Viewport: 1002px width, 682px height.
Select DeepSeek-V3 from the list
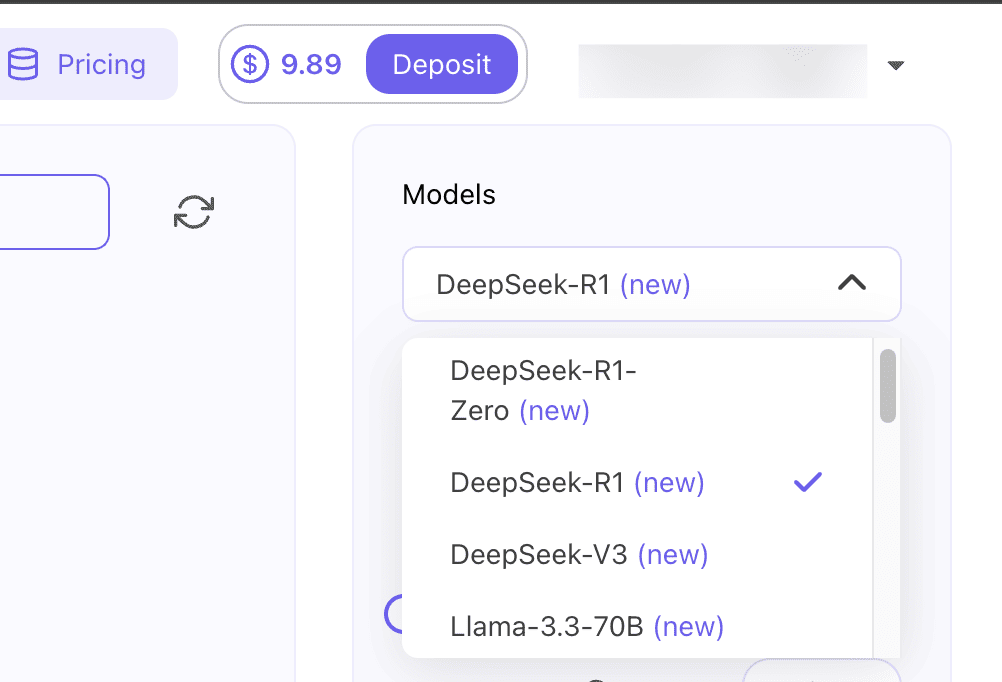pos(636,554)
